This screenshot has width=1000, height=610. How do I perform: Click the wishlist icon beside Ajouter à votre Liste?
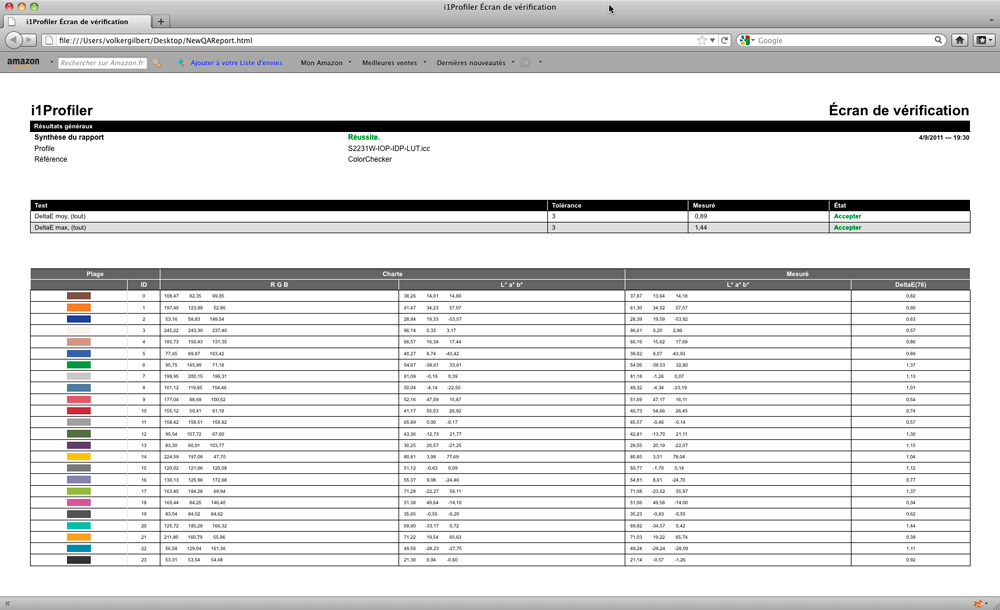(x=181, y=63)
